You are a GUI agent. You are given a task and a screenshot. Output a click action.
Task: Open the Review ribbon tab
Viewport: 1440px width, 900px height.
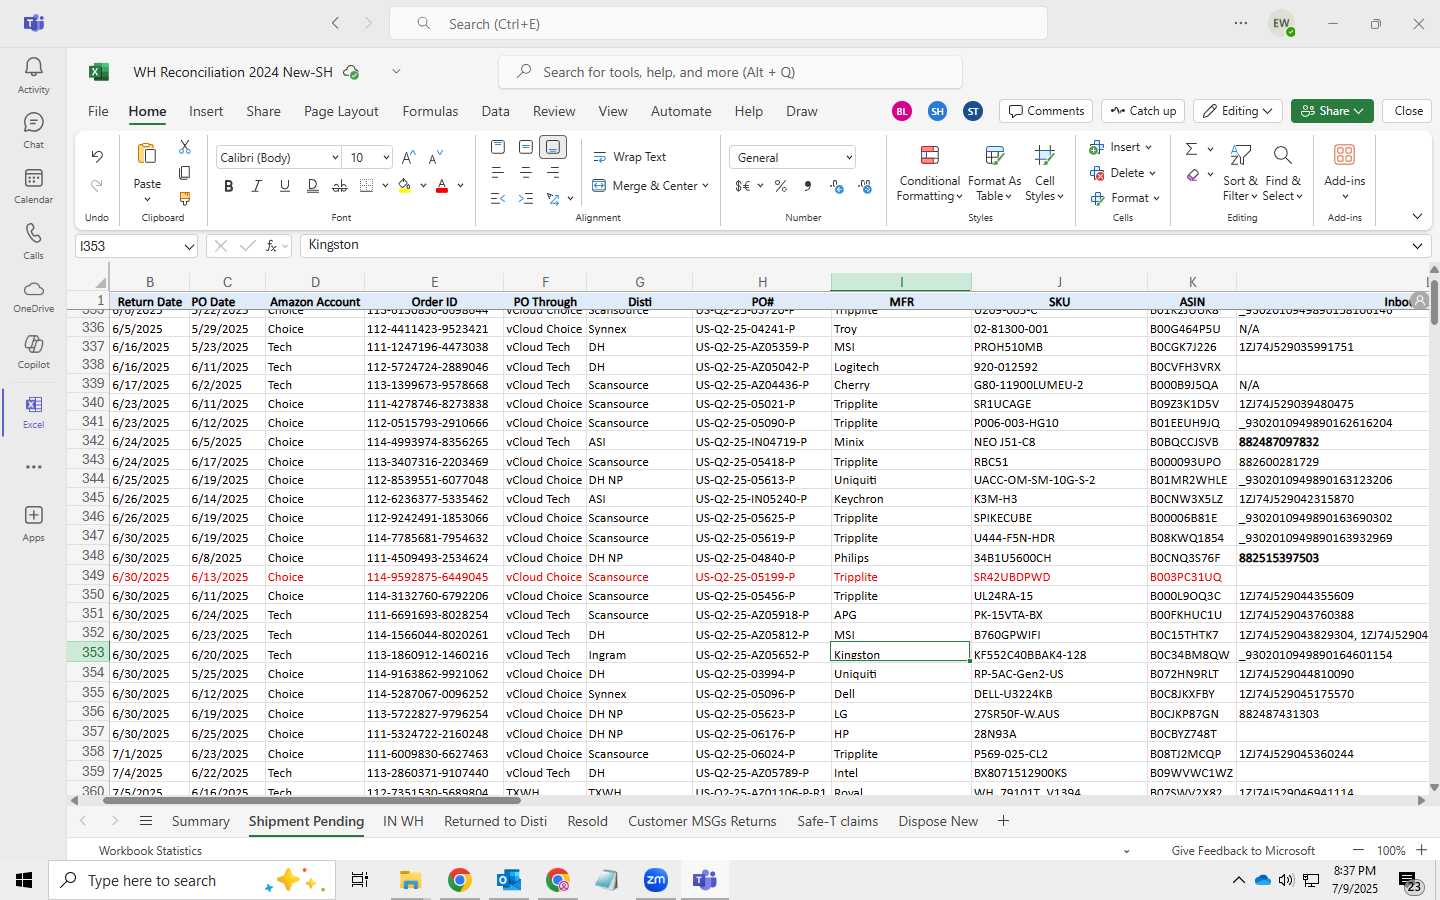(554, 111)
